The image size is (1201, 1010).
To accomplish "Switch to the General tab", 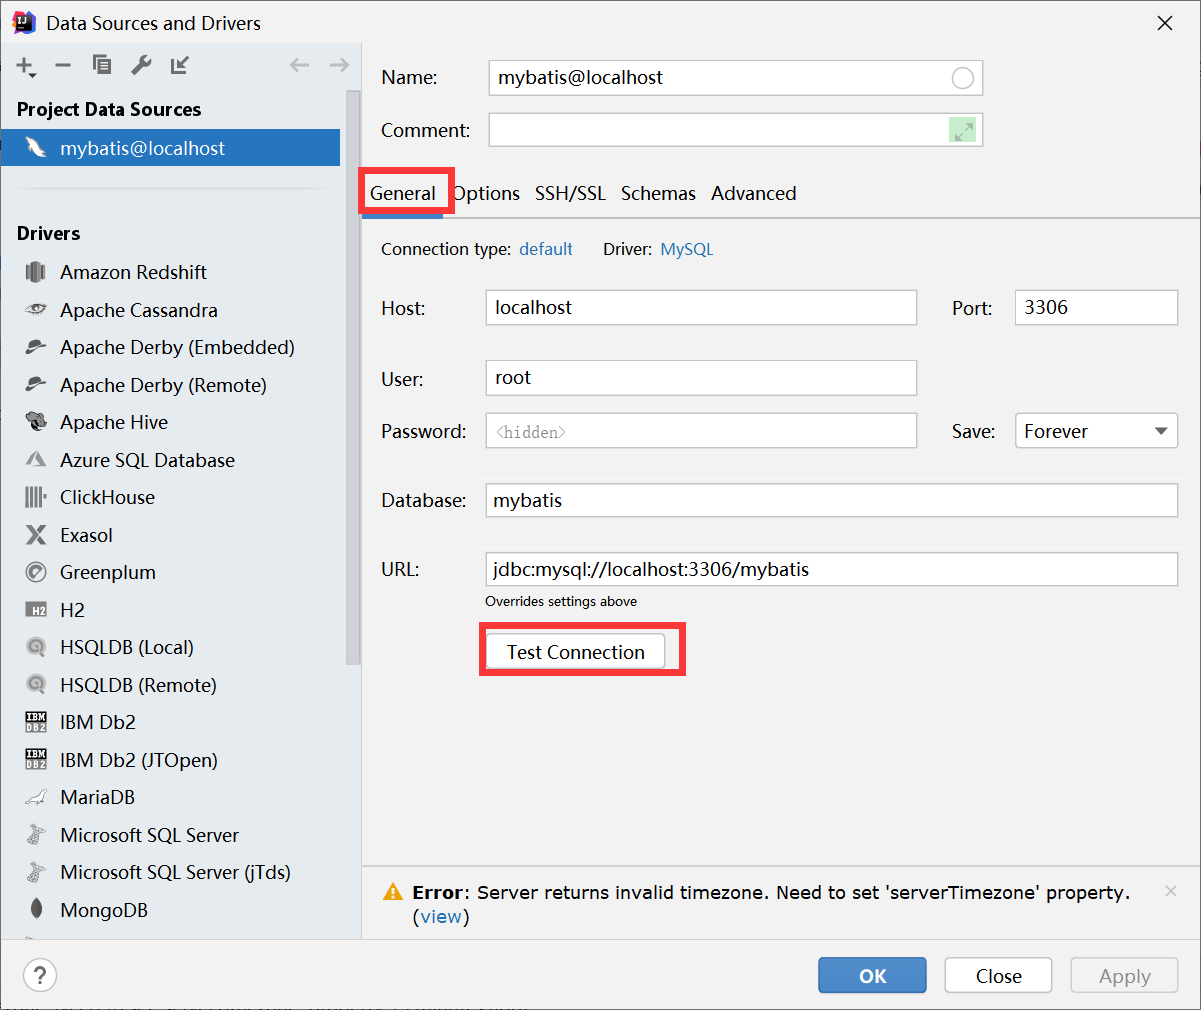I will 403,193.
